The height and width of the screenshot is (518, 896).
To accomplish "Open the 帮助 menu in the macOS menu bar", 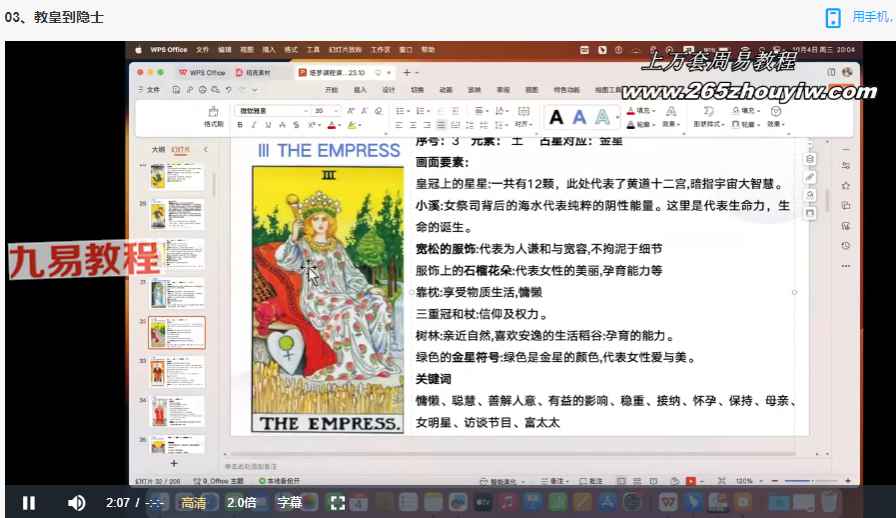I will pyautogui.click(x=428, y=50).
